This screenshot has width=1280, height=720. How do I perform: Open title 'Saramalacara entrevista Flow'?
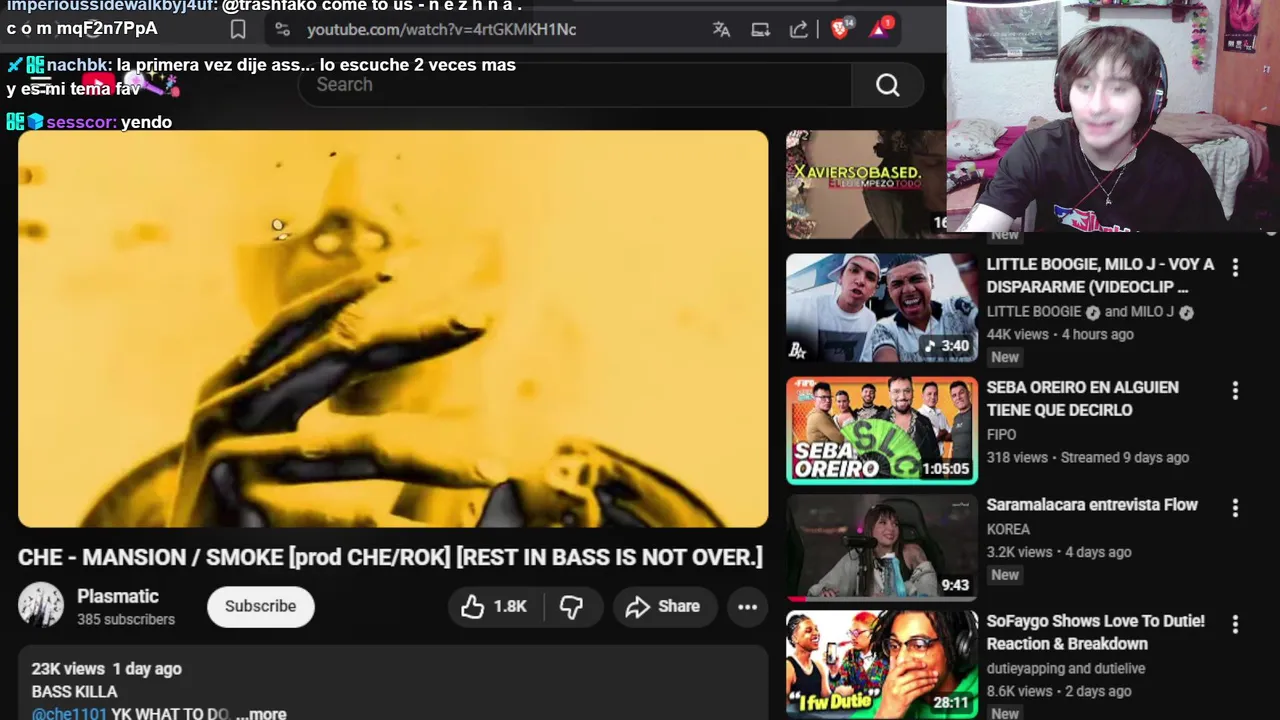pyautogui.click(x=1092, y=505)
